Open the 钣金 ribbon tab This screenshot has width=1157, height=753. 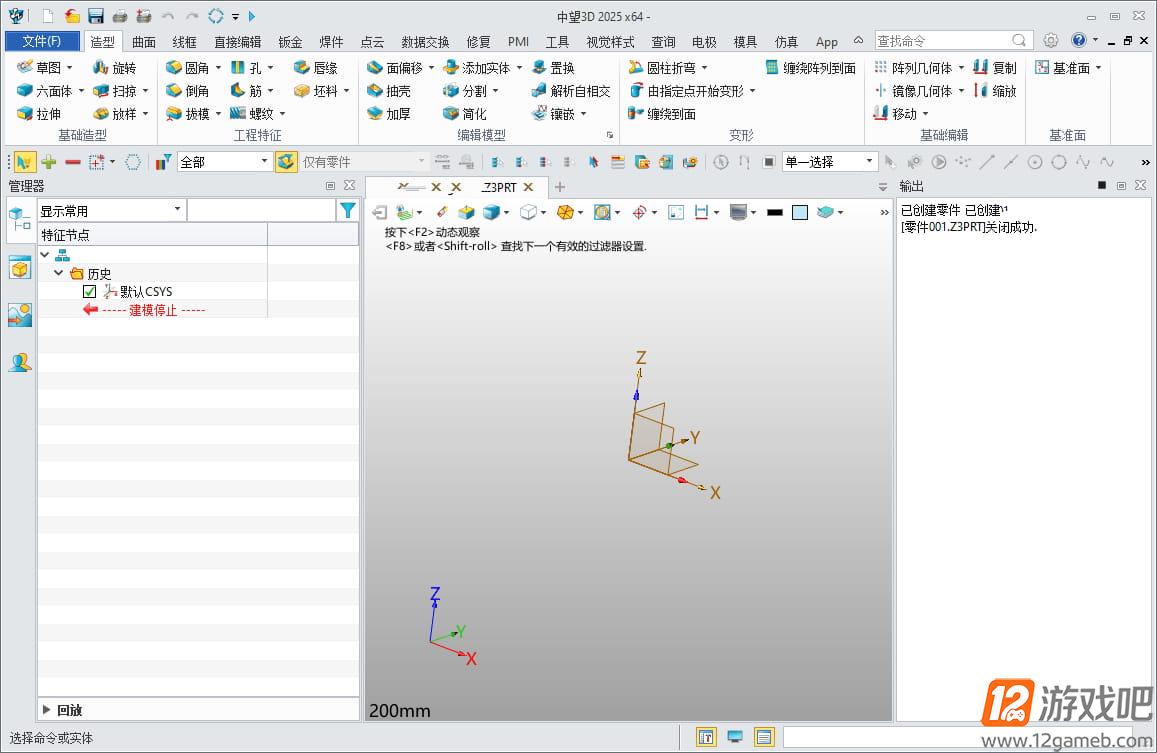point(290,42)
